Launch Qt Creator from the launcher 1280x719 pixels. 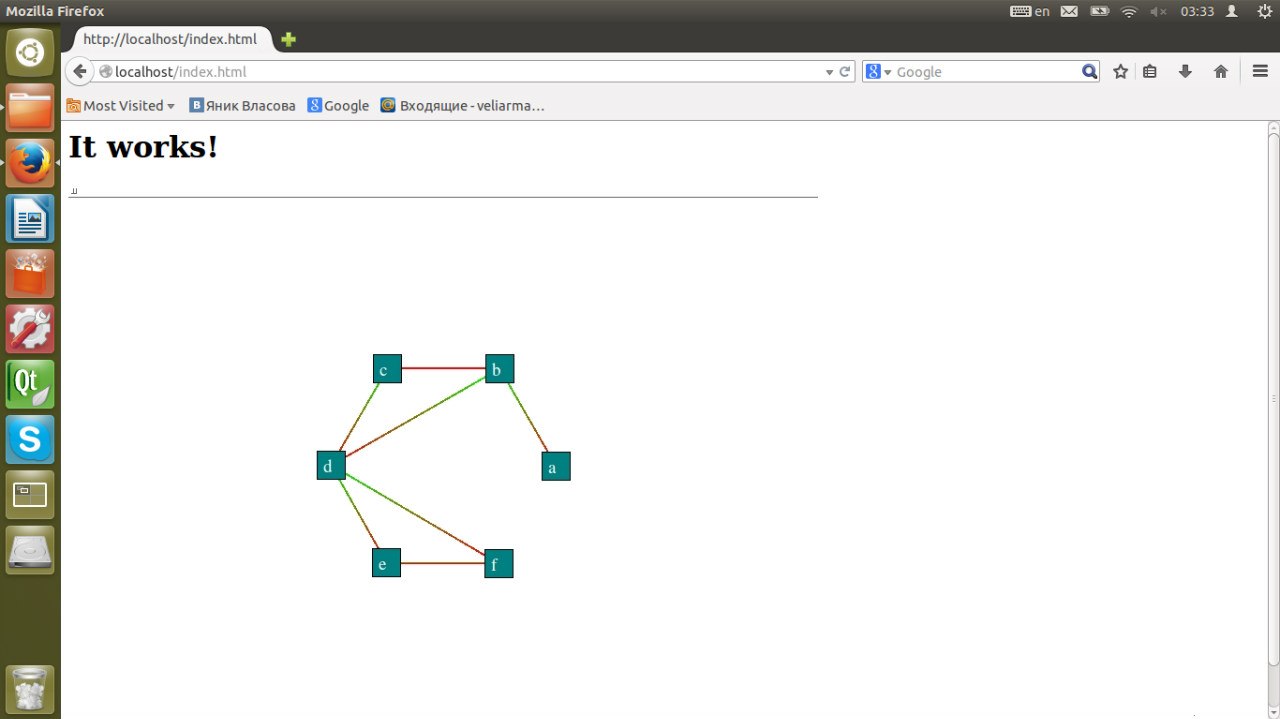tap(30, 384)
